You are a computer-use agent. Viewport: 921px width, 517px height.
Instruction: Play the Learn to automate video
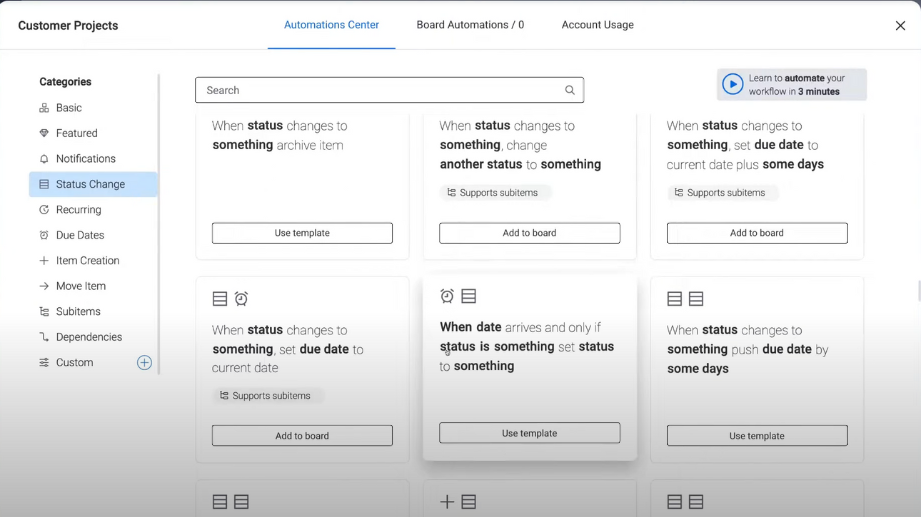(732, 85)
